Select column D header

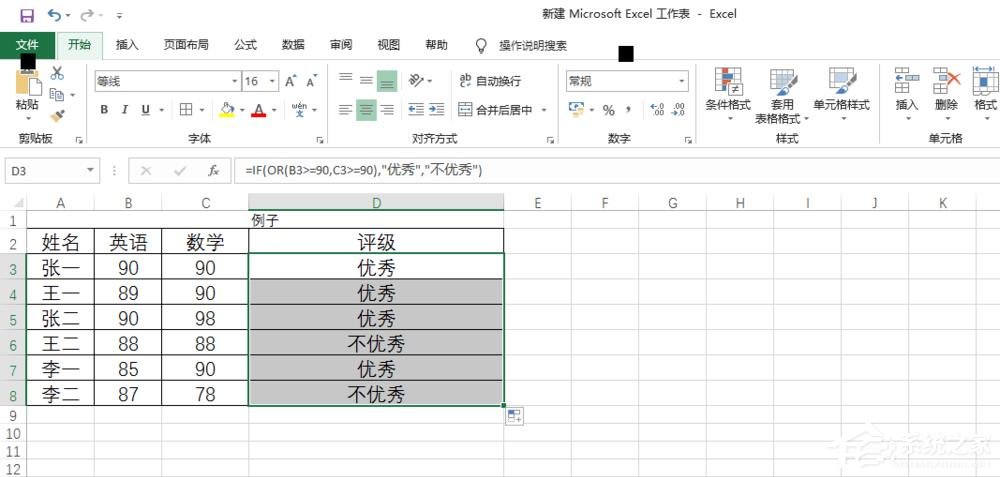pos(376,203)
